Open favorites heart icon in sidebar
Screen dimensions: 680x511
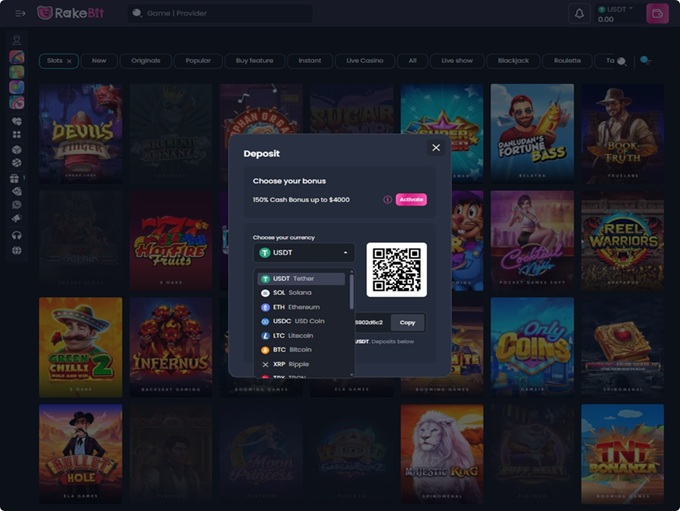[x=17, y=121]
